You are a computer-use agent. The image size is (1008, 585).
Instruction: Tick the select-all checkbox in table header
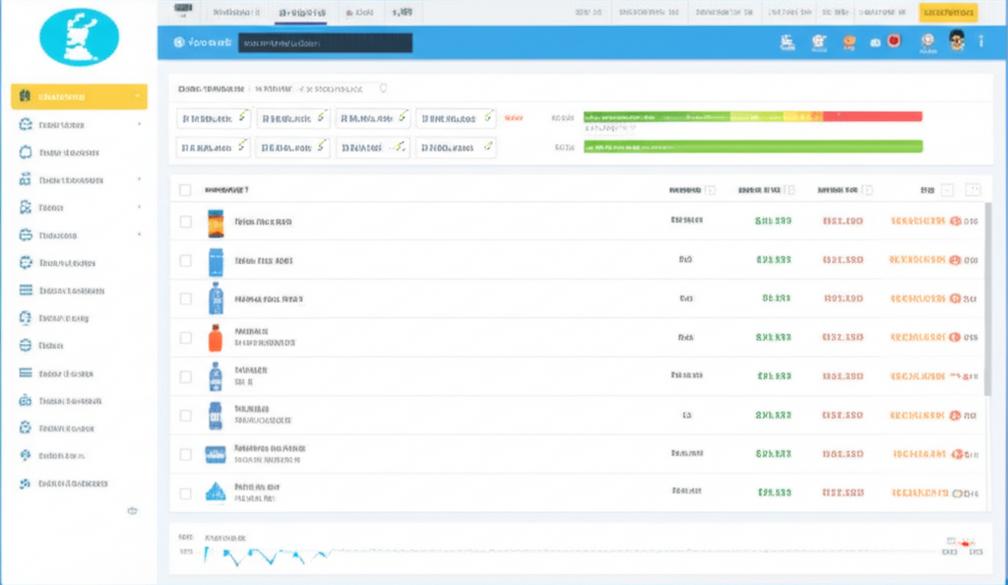(x=185, y=190)
